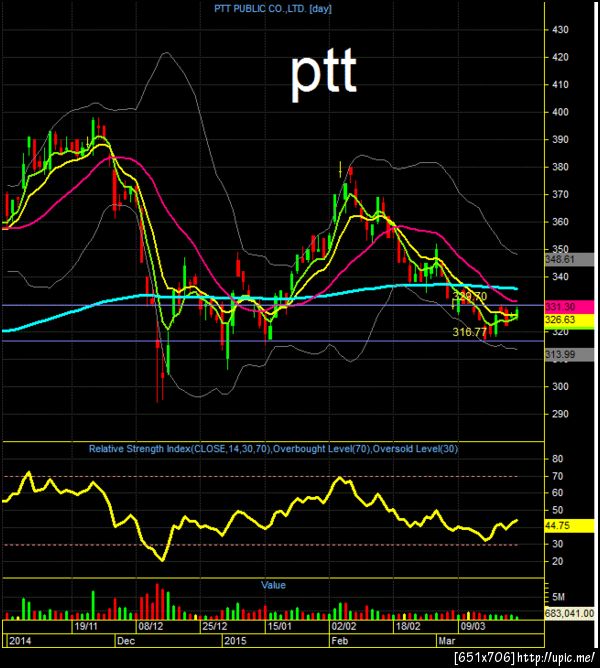Viewport: 600px width, 668px height.
Task: Click the 360 price axis label
Action: [560, 222]
